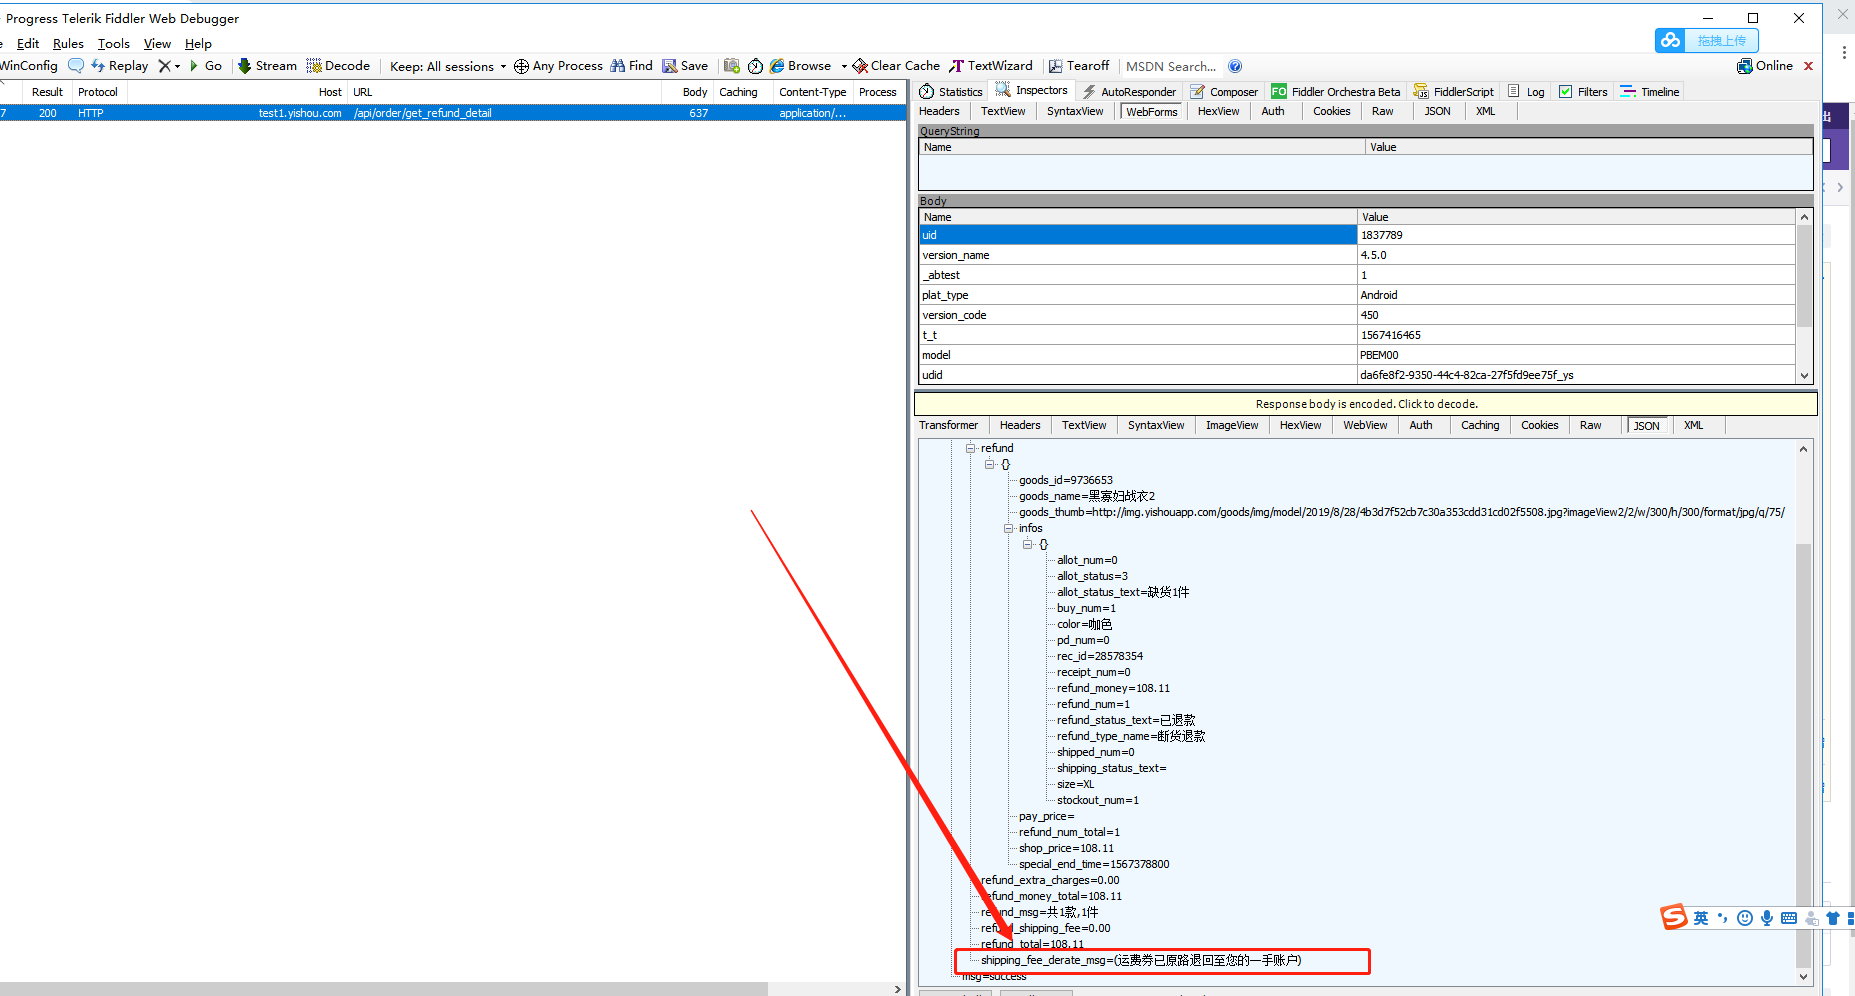Click Sogou soft keyboard icon
The width and height of the screenshot is (1855, 996).
[x=1789, y=918]
